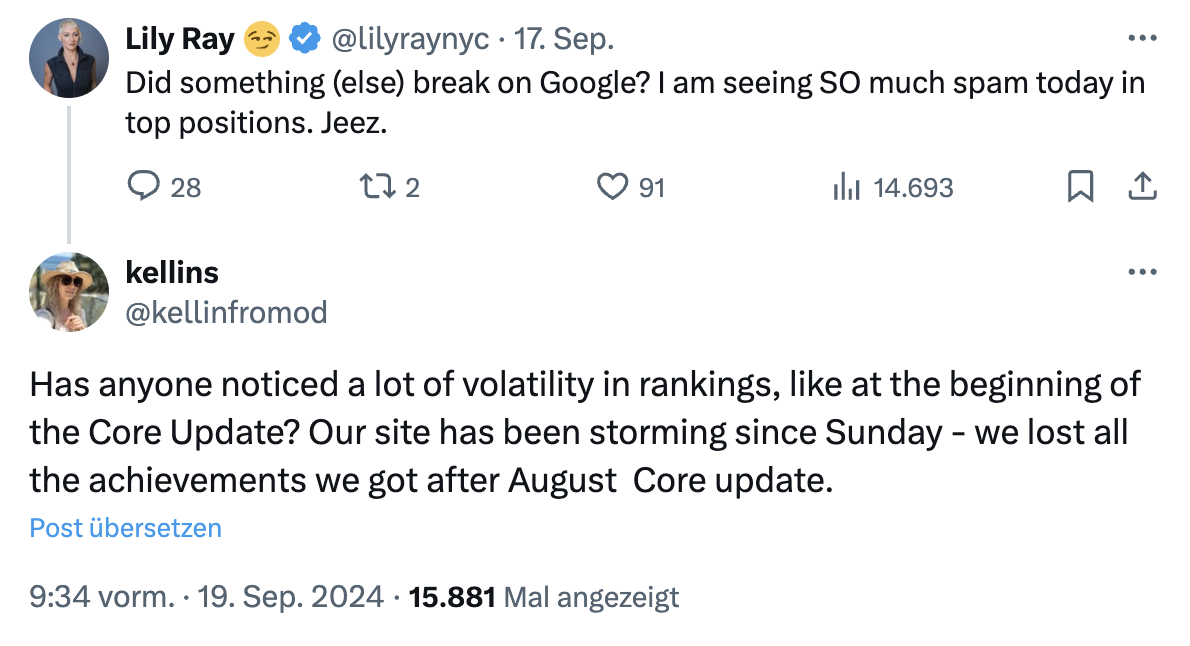This screenshot has width=1190, height=646.
Task: Translate the post via Post übersetzen
Action: (124, 528)
